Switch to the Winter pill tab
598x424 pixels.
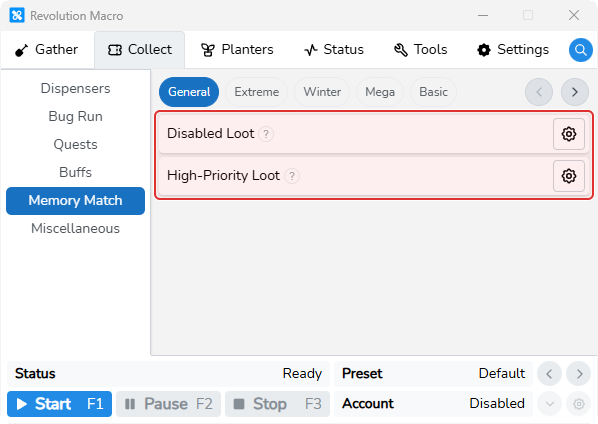coord(322,92)
